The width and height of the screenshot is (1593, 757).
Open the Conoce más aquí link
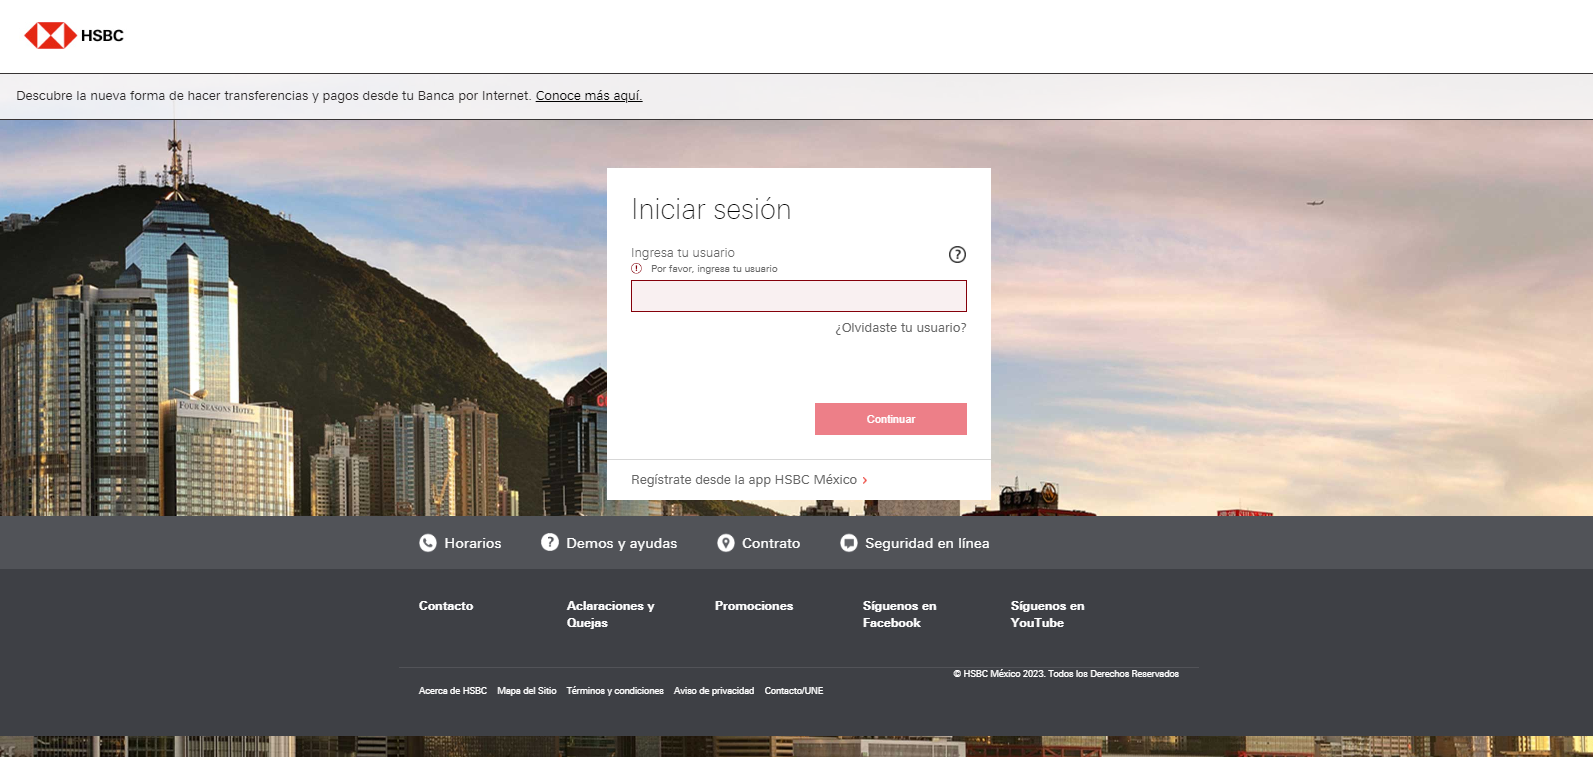pyautogui.click(x=588, y=96)
